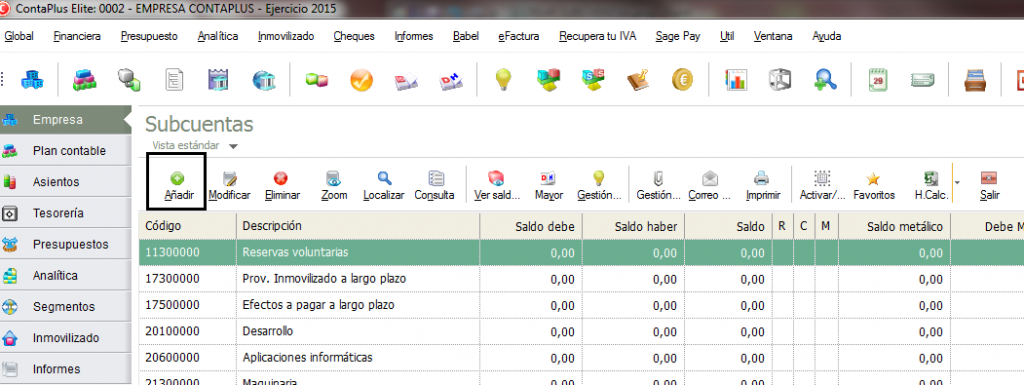This screenshot has width=1024, height=385.
Task: Open the eFactura menu
Action: click(519, 37)
